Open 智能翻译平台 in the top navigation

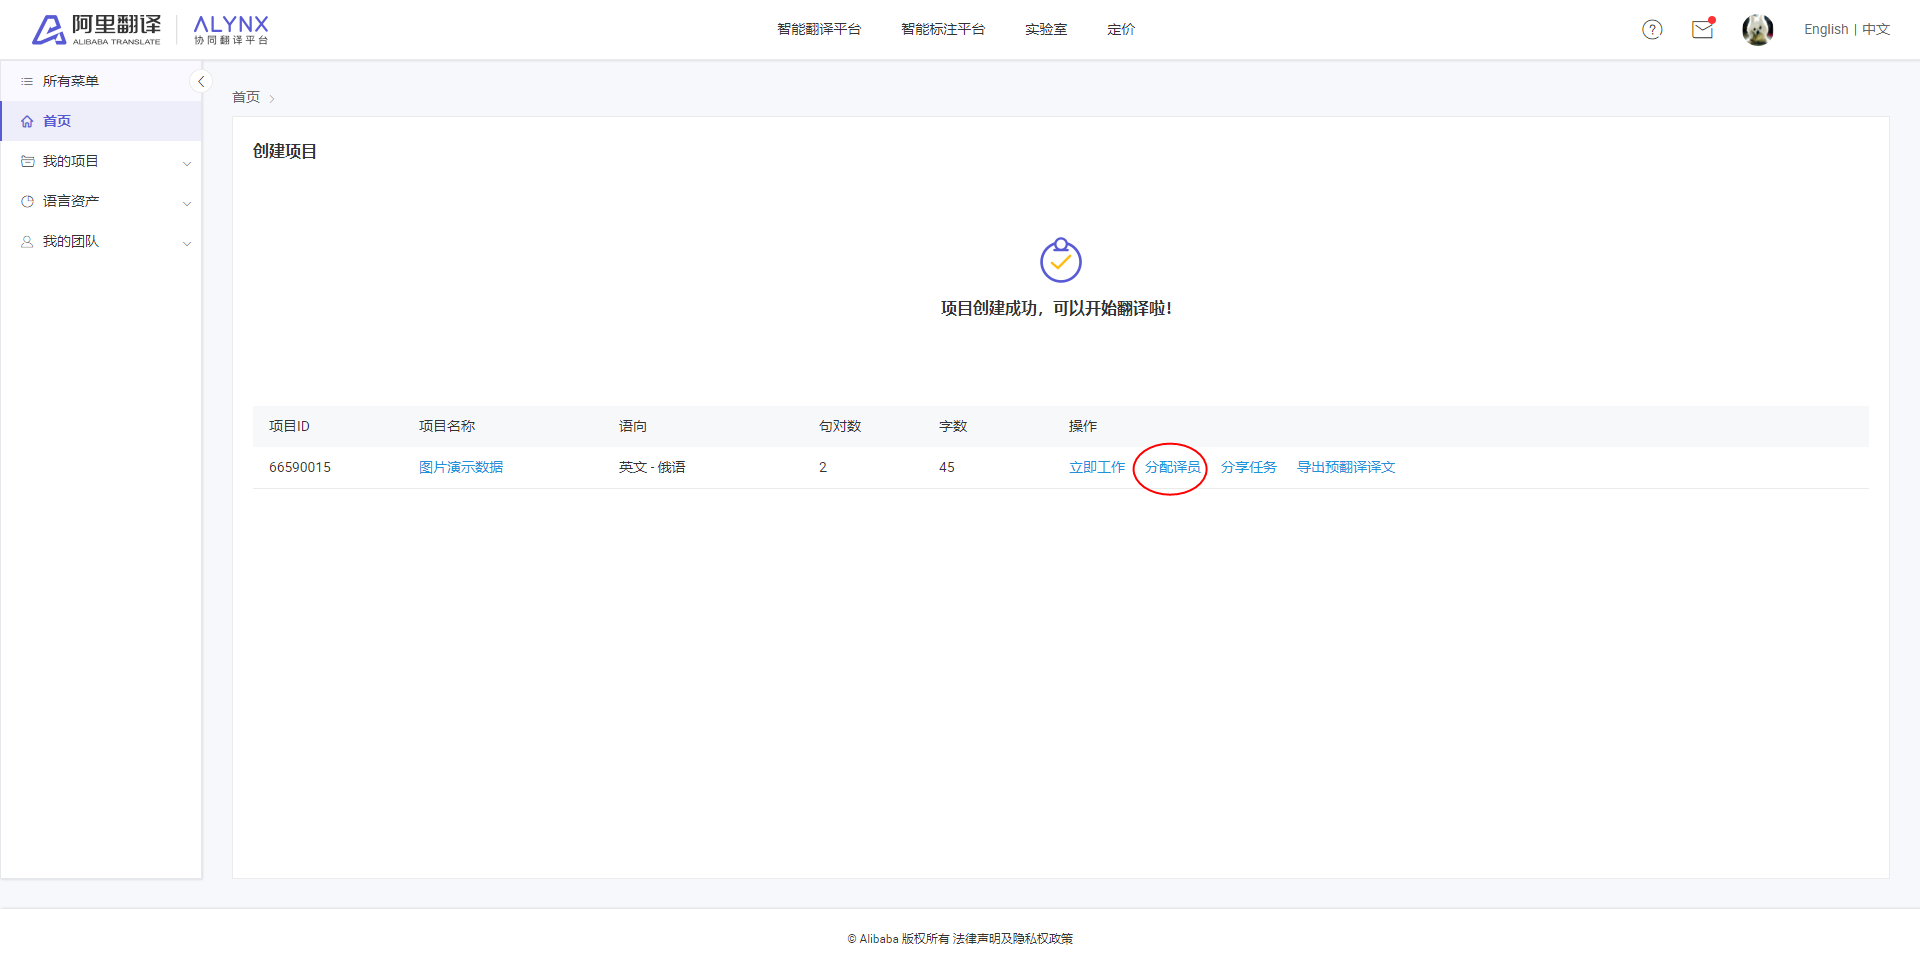click(819, 30)
